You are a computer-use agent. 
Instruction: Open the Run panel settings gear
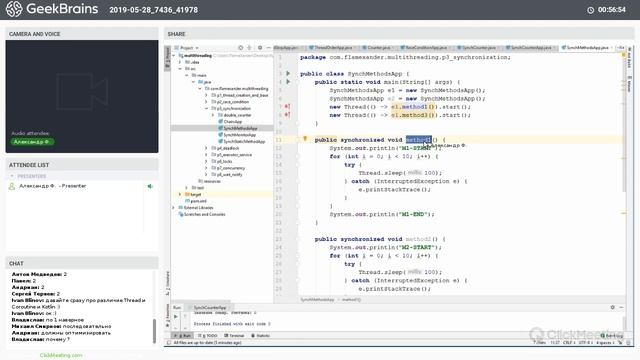click(612, 307)
